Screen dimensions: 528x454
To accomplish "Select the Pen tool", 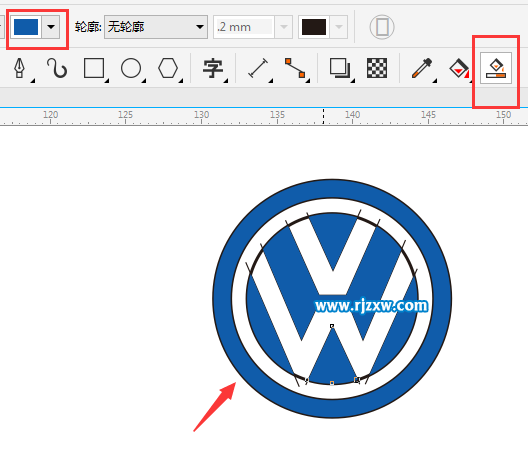I will 20,68.
